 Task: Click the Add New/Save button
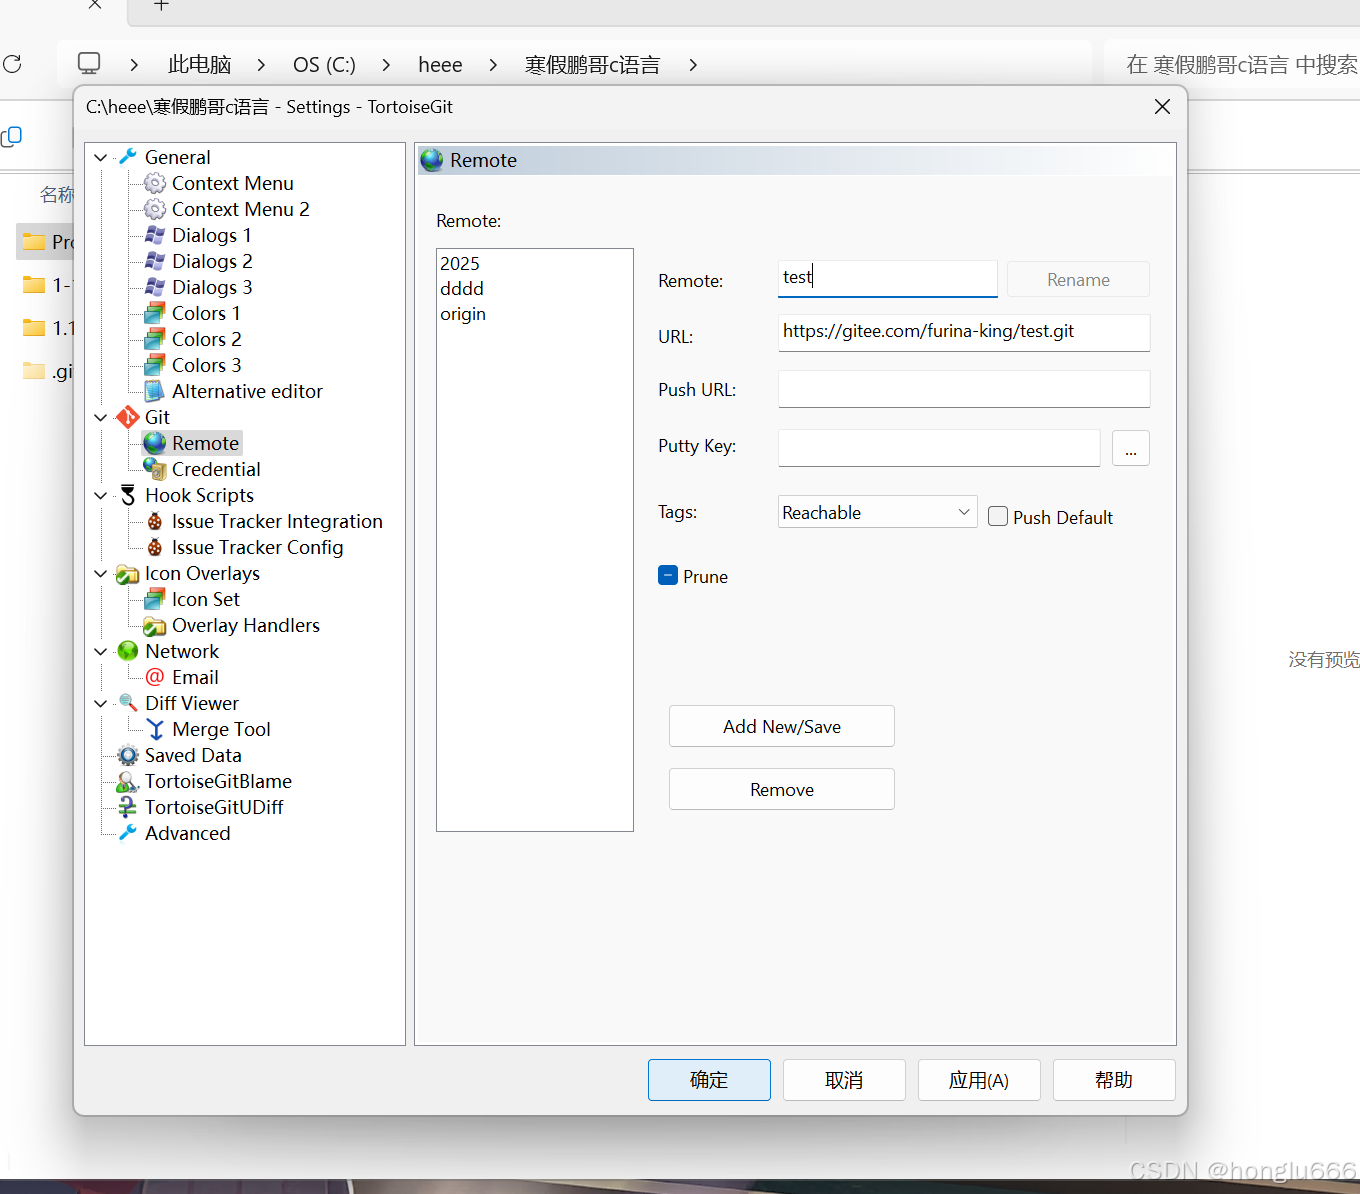[782, 726]
